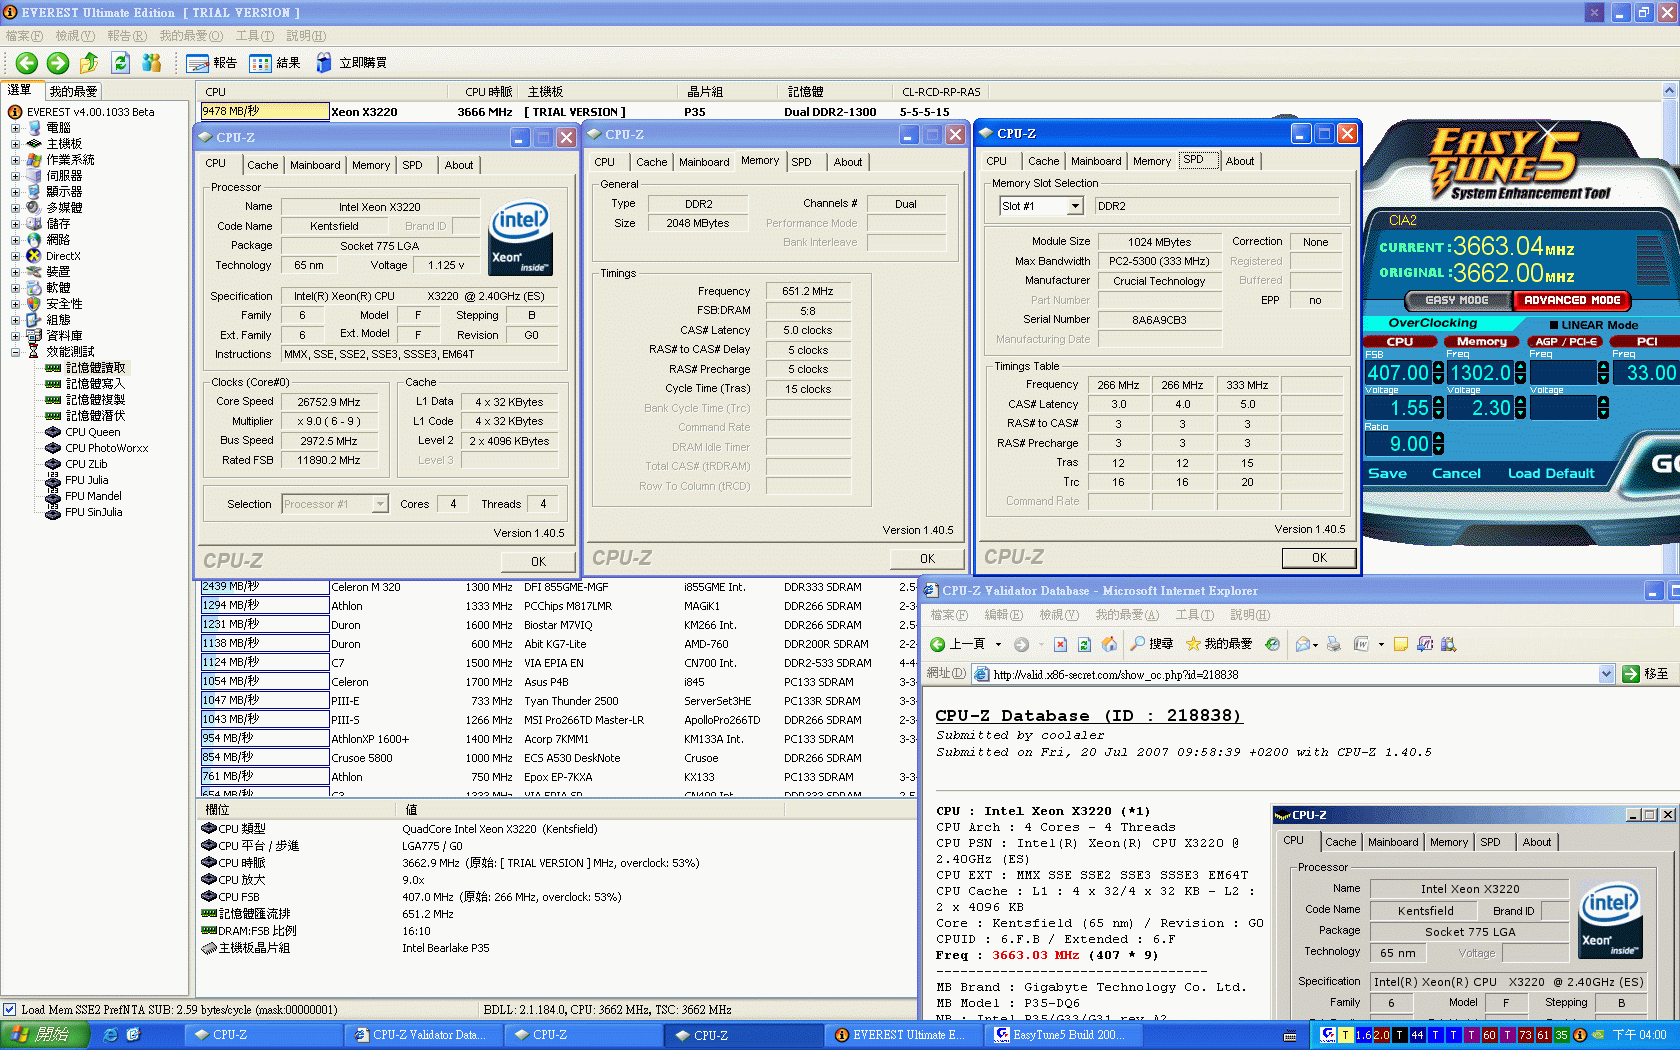
Task: Adjust CPU FSB stepper in EasyTune5
Action: tap(1437, 373)
